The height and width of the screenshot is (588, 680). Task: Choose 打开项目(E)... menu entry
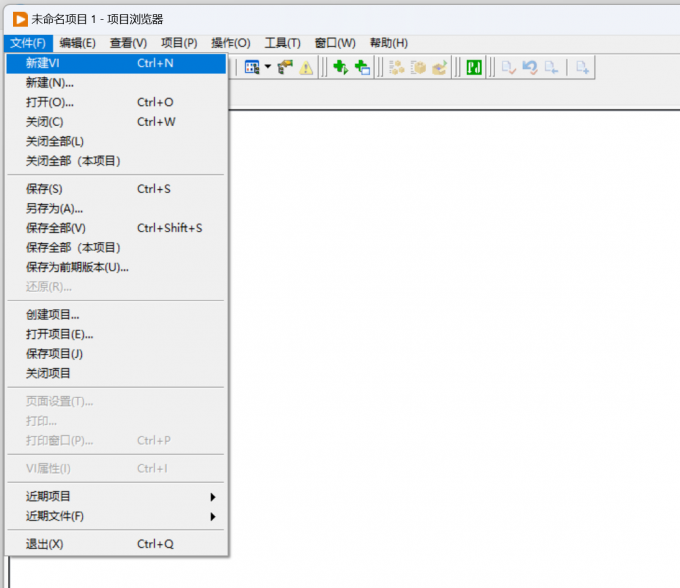click(x=116, y=334)
